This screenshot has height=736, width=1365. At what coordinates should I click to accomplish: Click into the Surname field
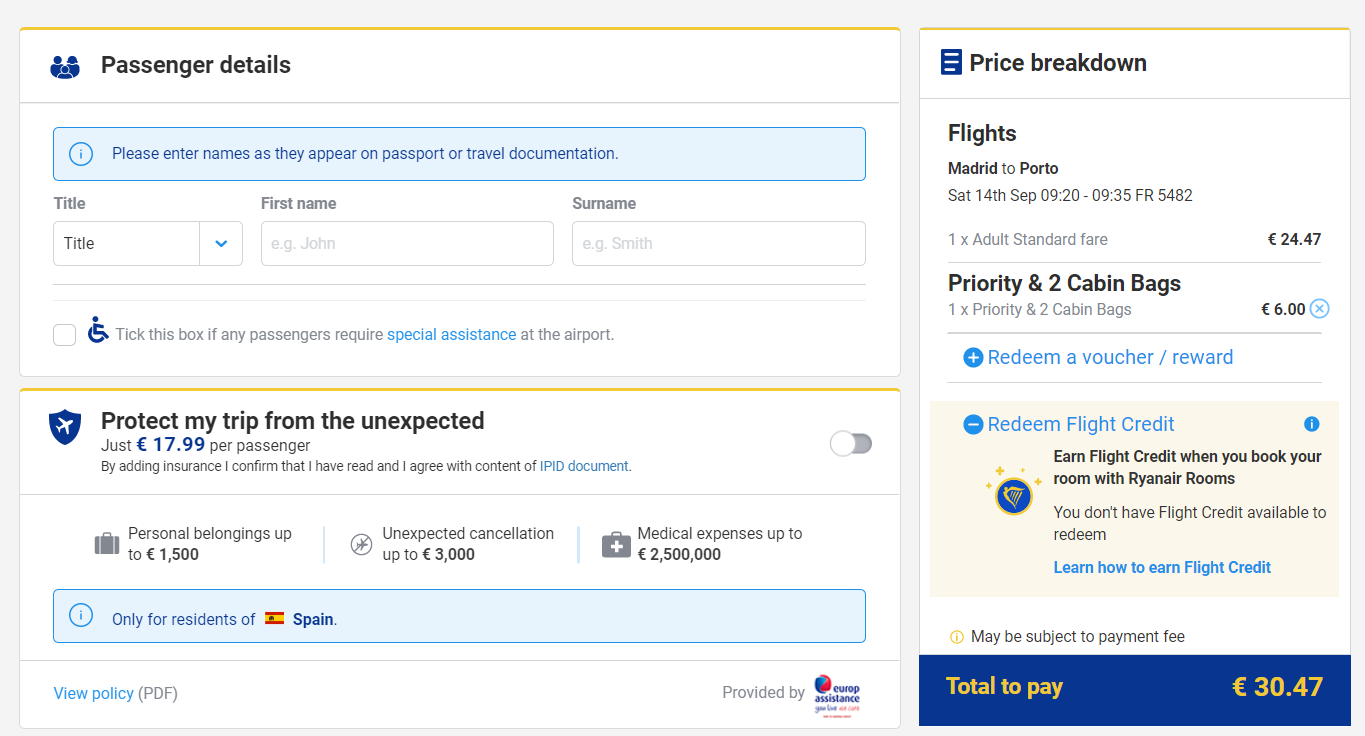(718, 243)
